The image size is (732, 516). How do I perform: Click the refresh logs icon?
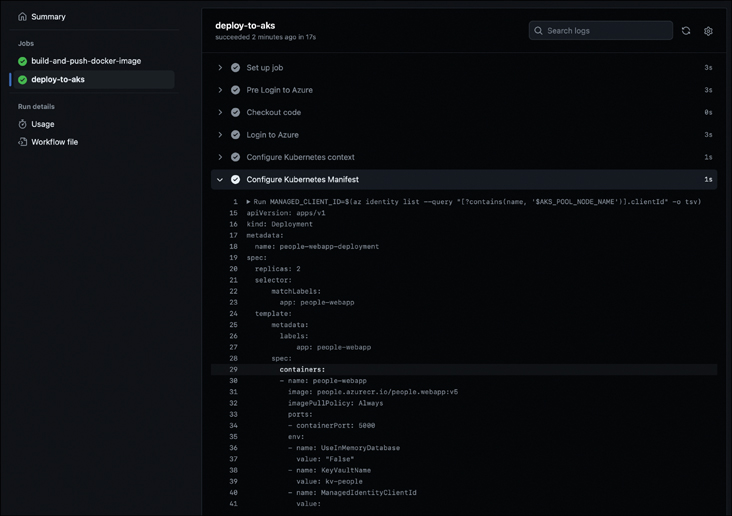click(x=686, y=31)
